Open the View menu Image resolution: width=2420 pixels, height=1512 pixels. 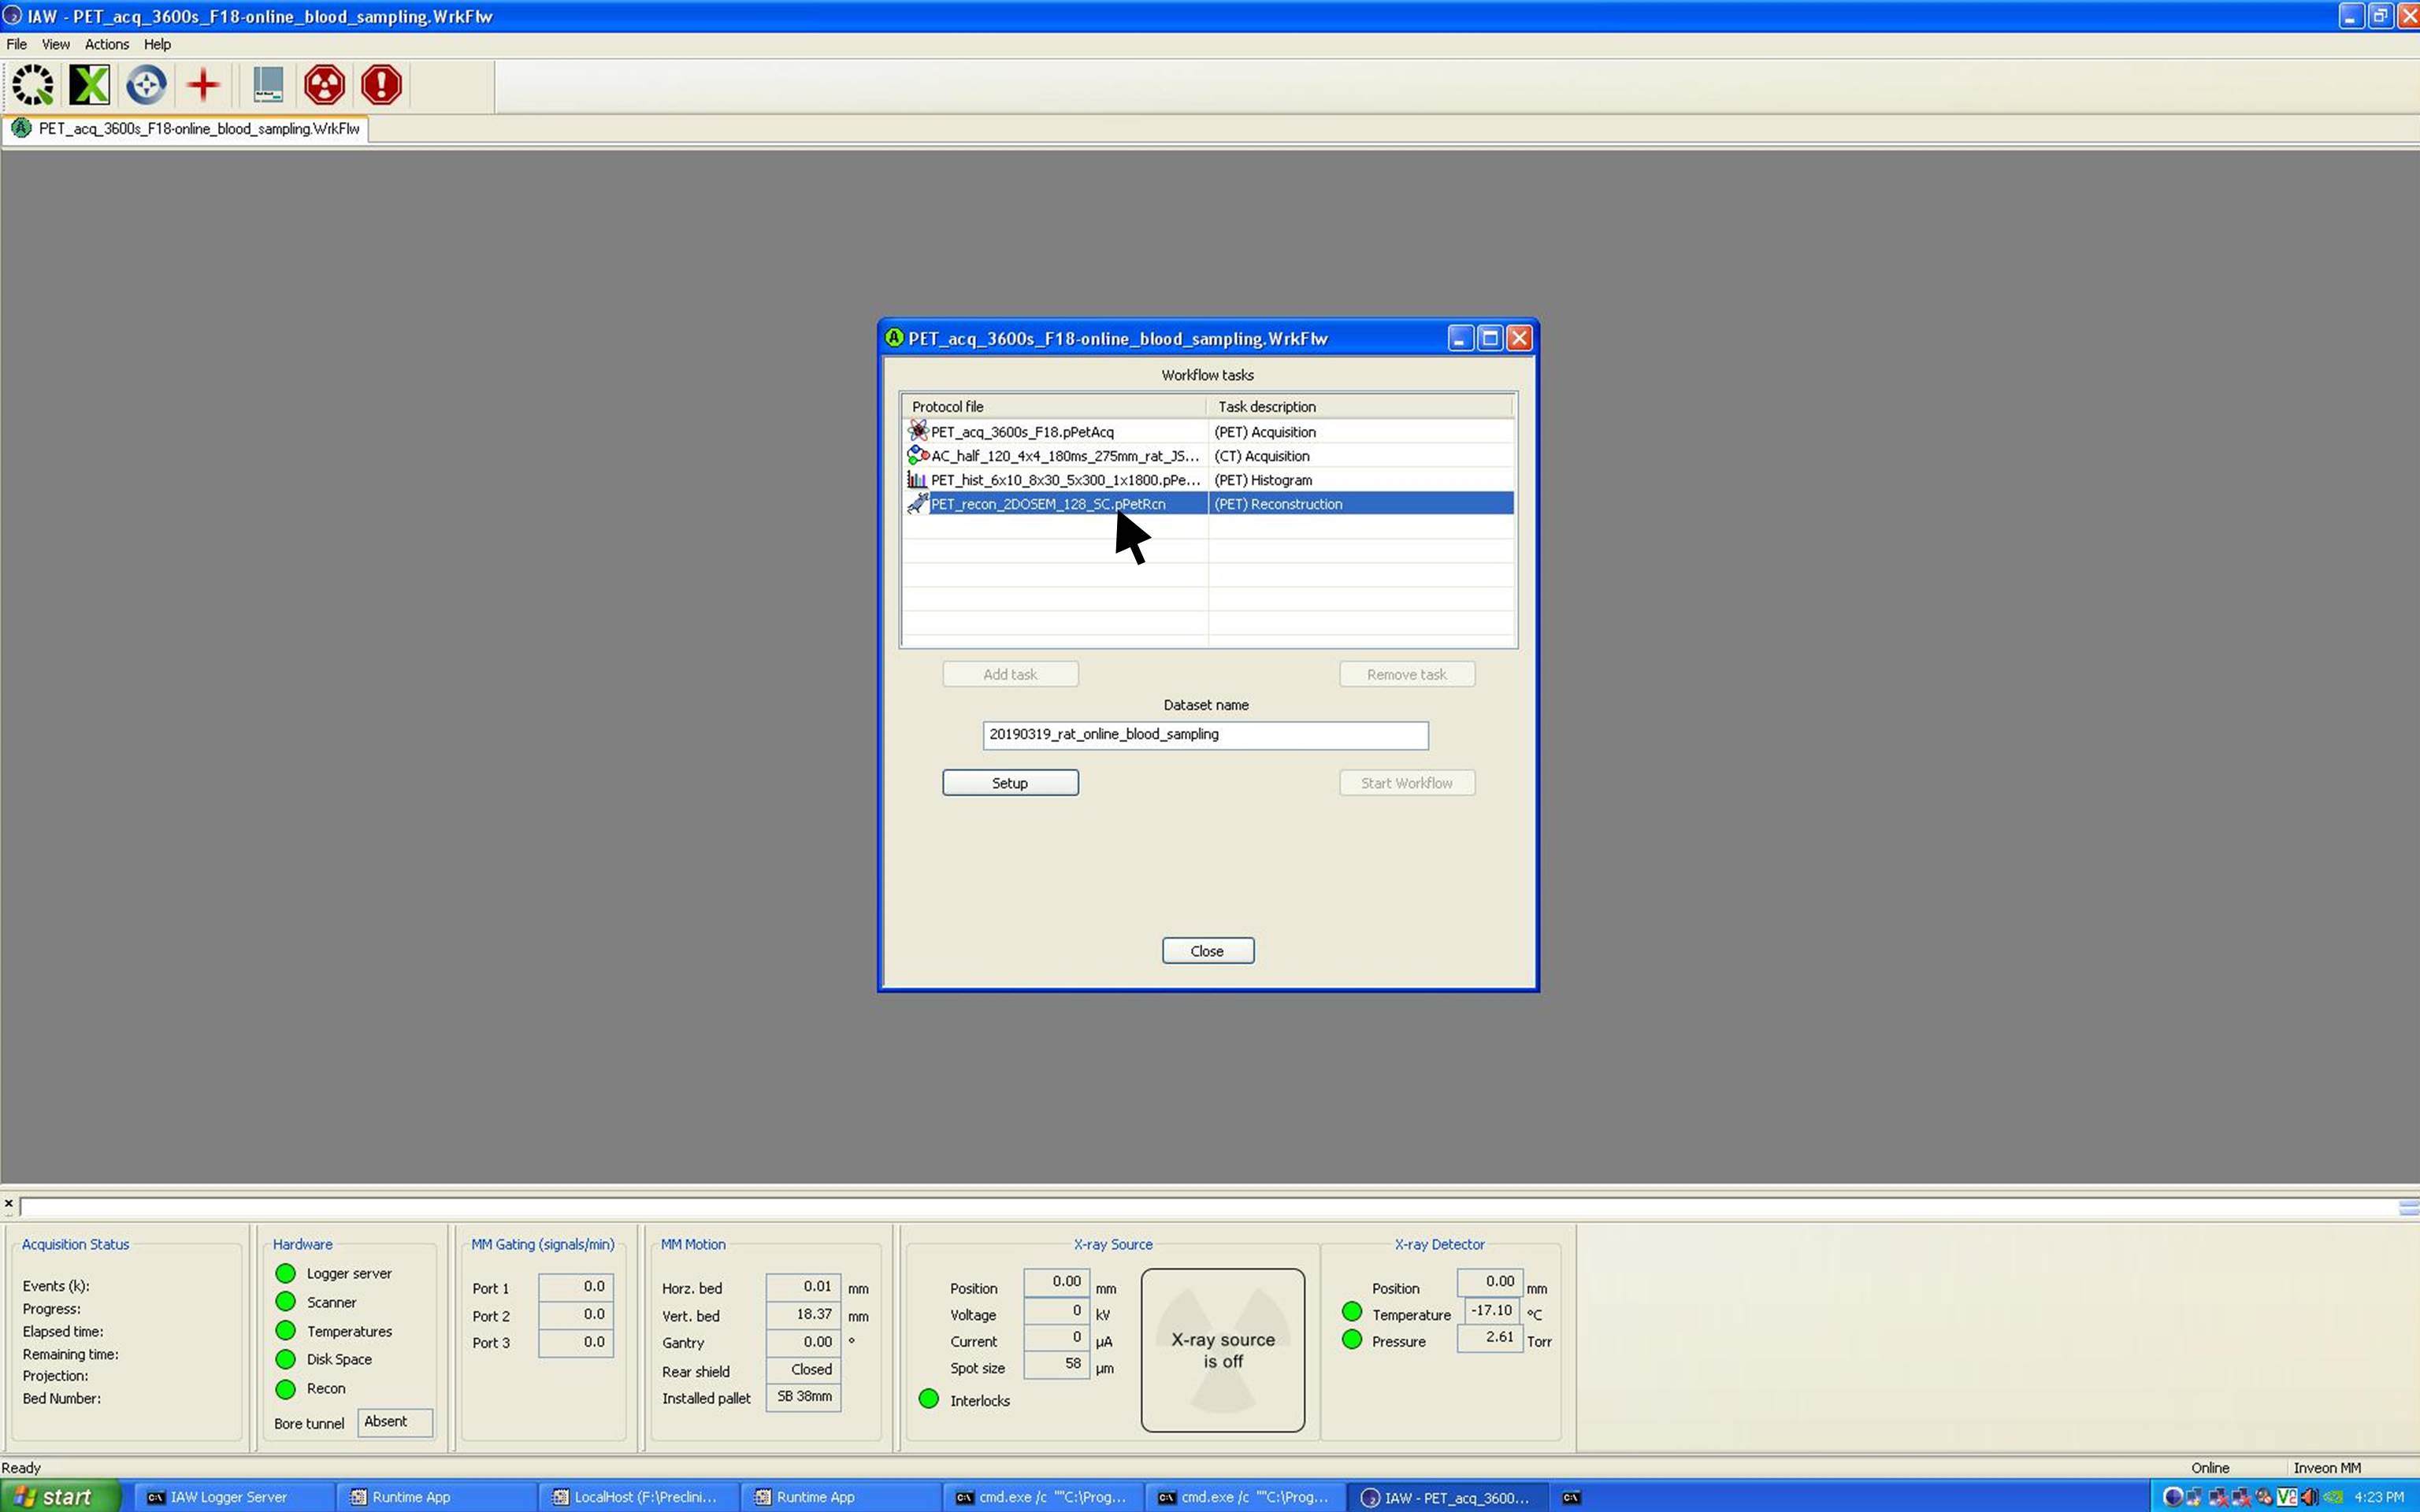click(55, 44)
